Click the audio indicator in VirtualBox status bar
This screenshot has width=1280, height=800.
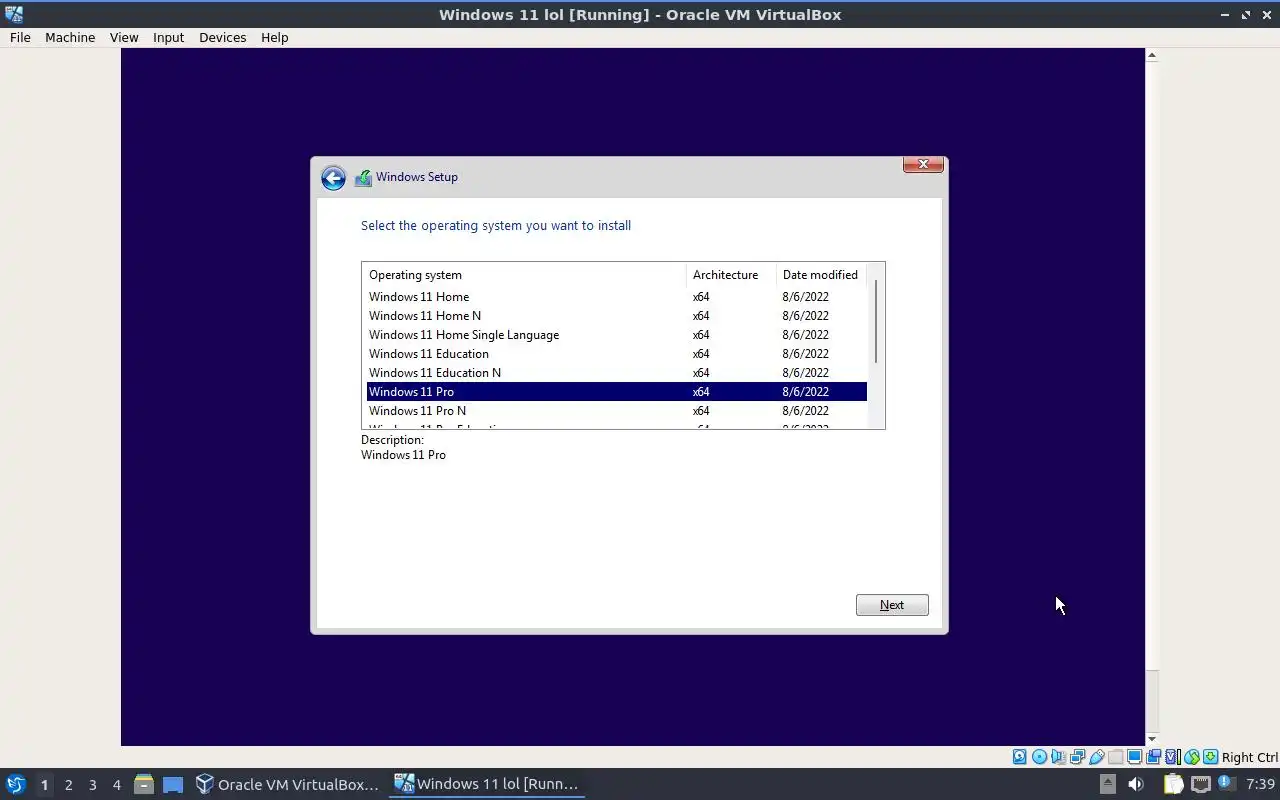(1058, 757)
